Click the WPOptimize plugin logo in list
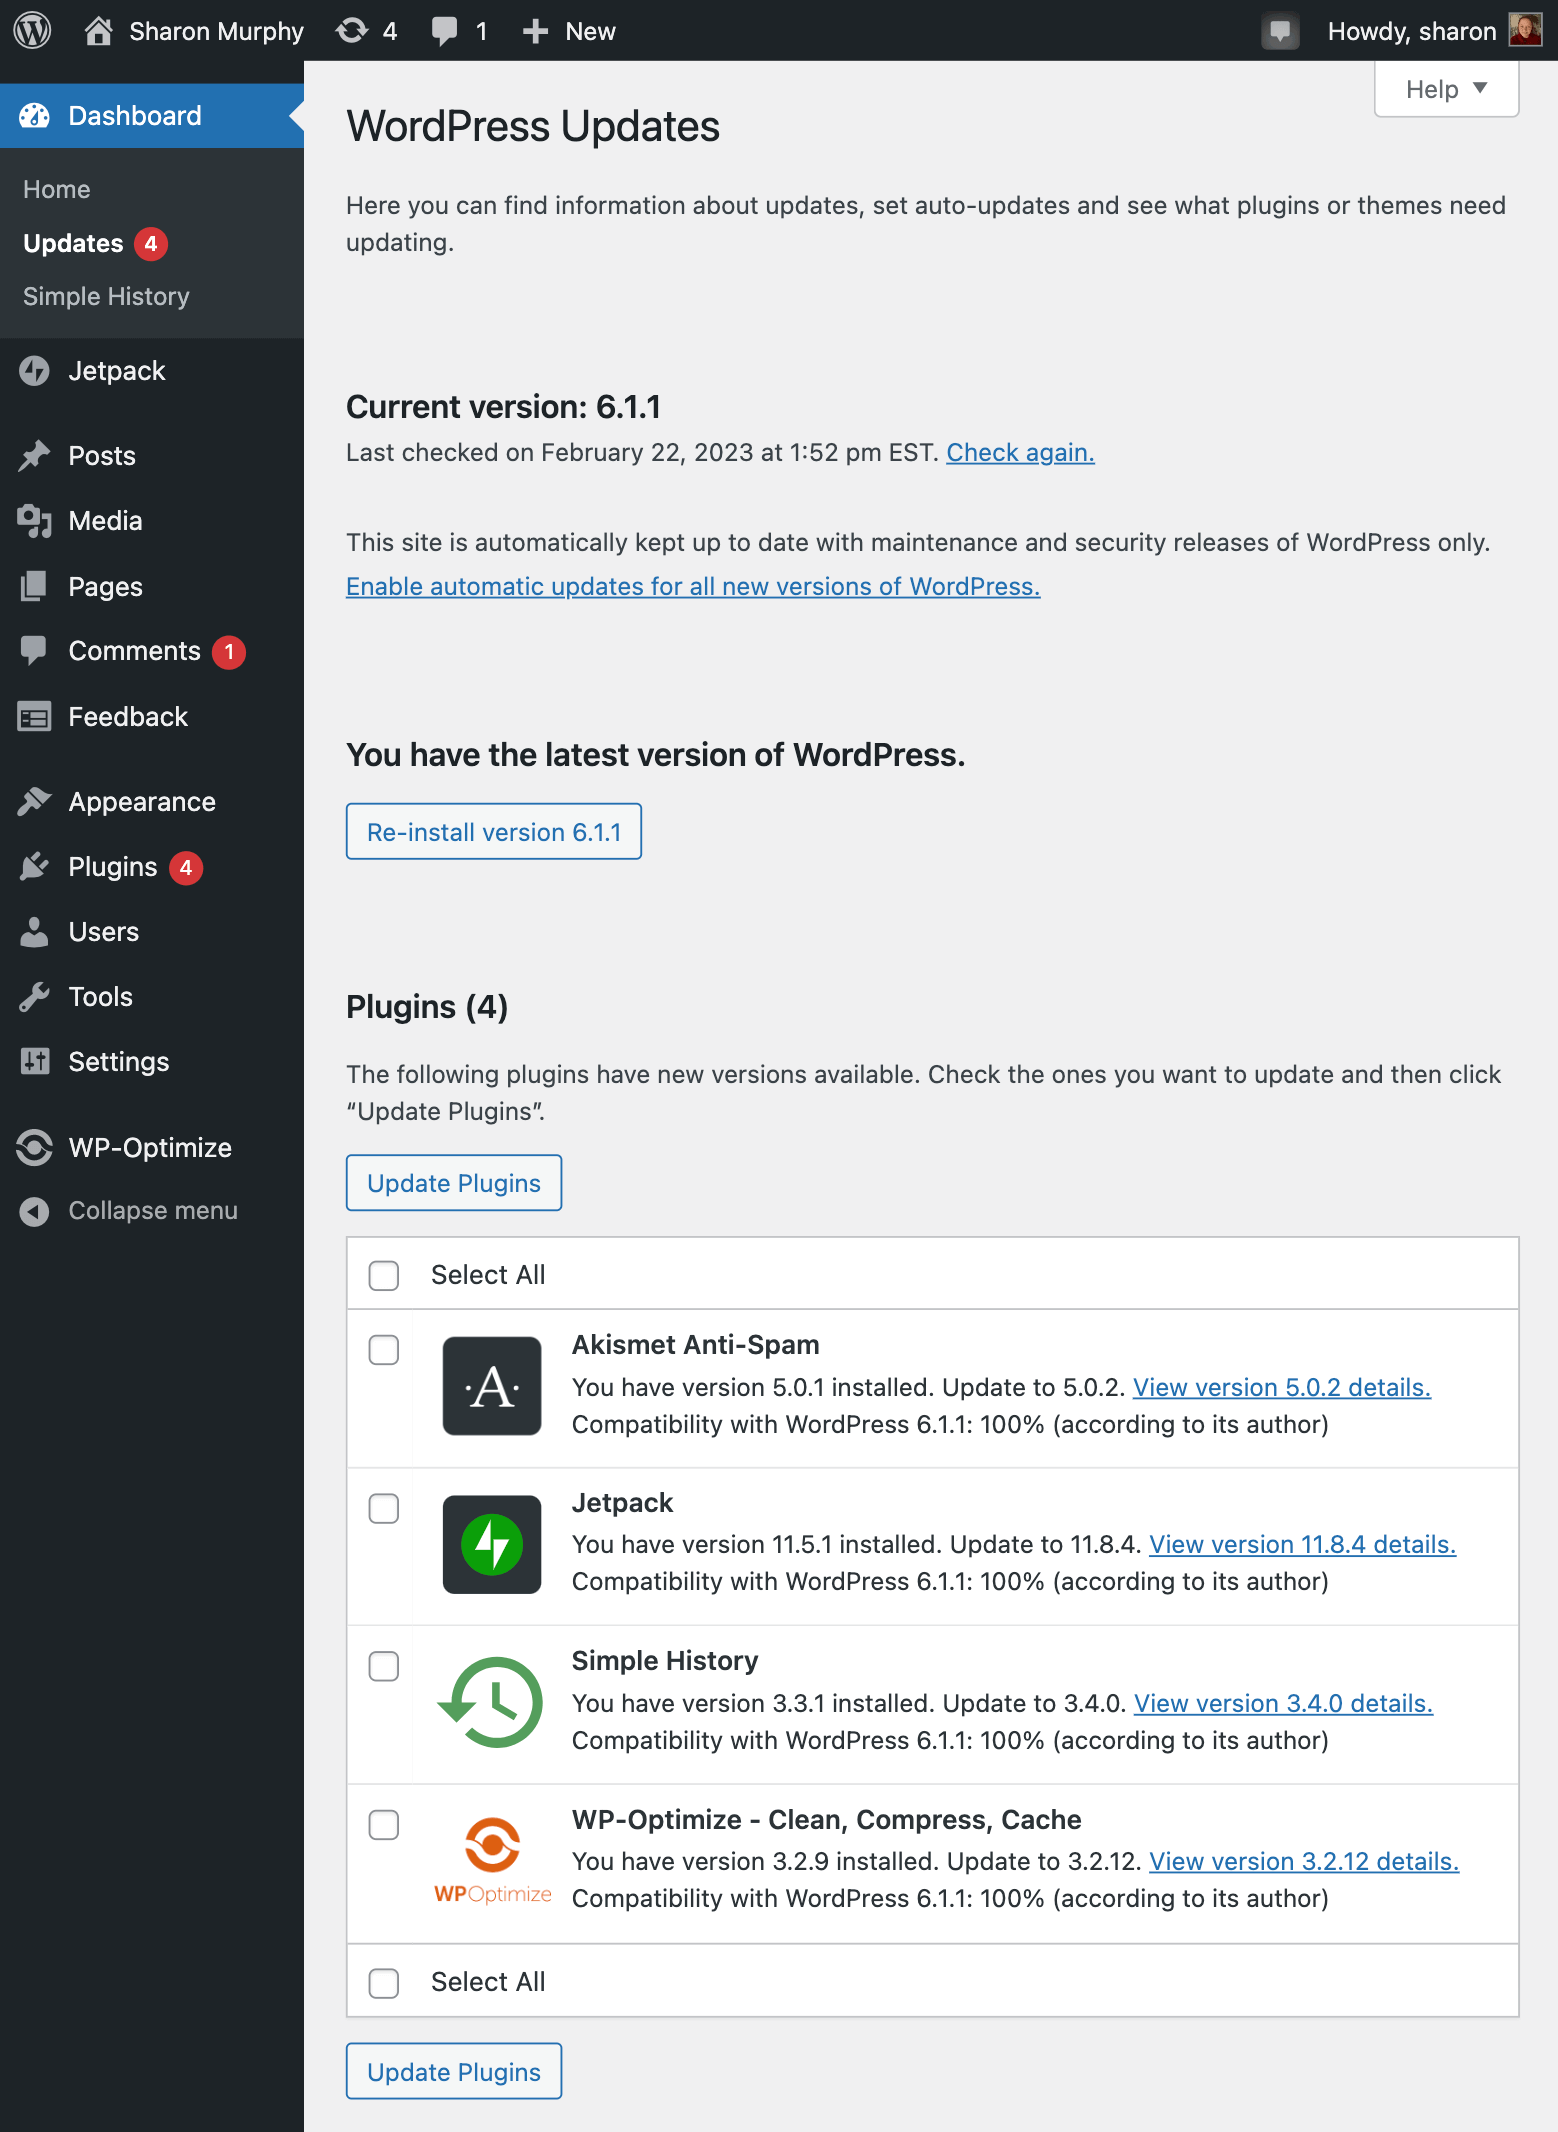 492,1861
